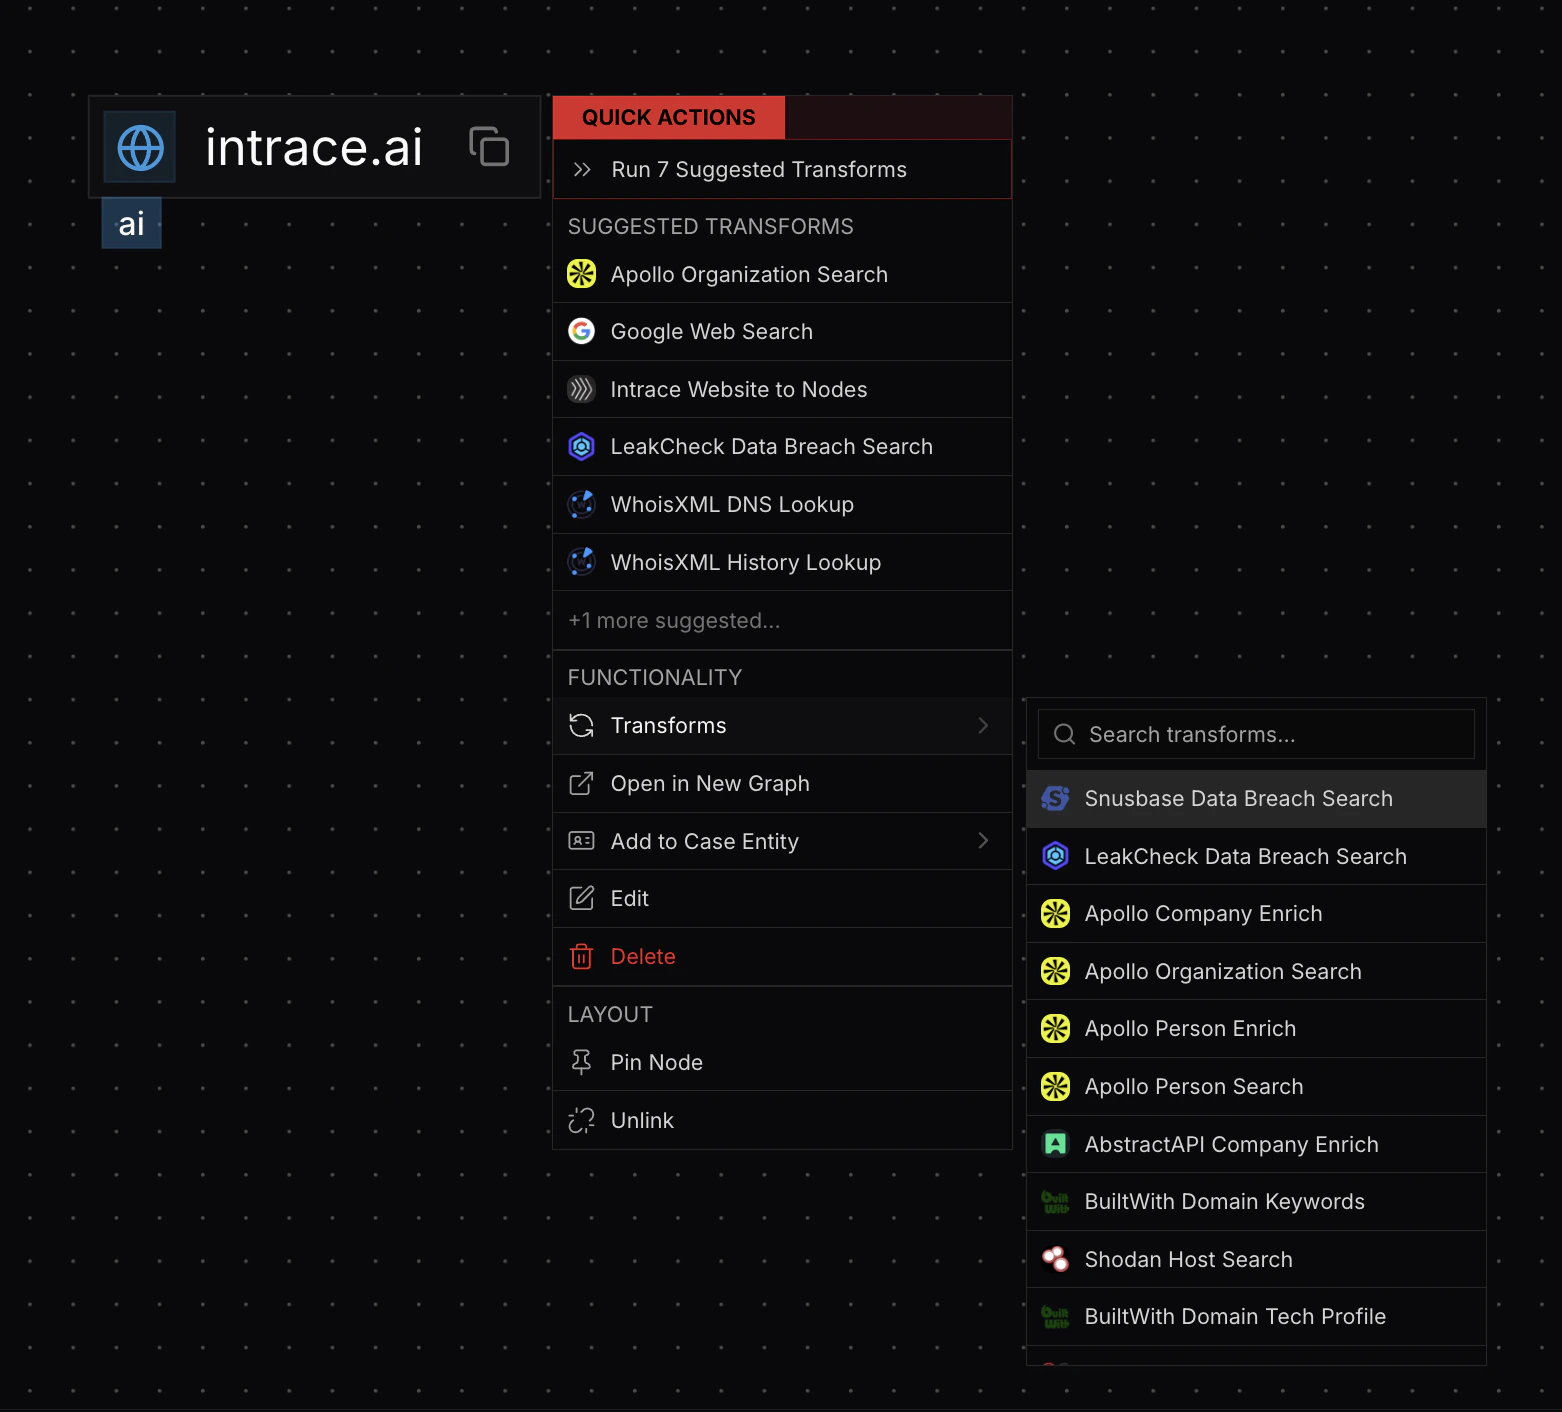Run BuiltWith Domain Tech Profile transform
1562x1412 pixels.
click(x=1256, y=1317)
